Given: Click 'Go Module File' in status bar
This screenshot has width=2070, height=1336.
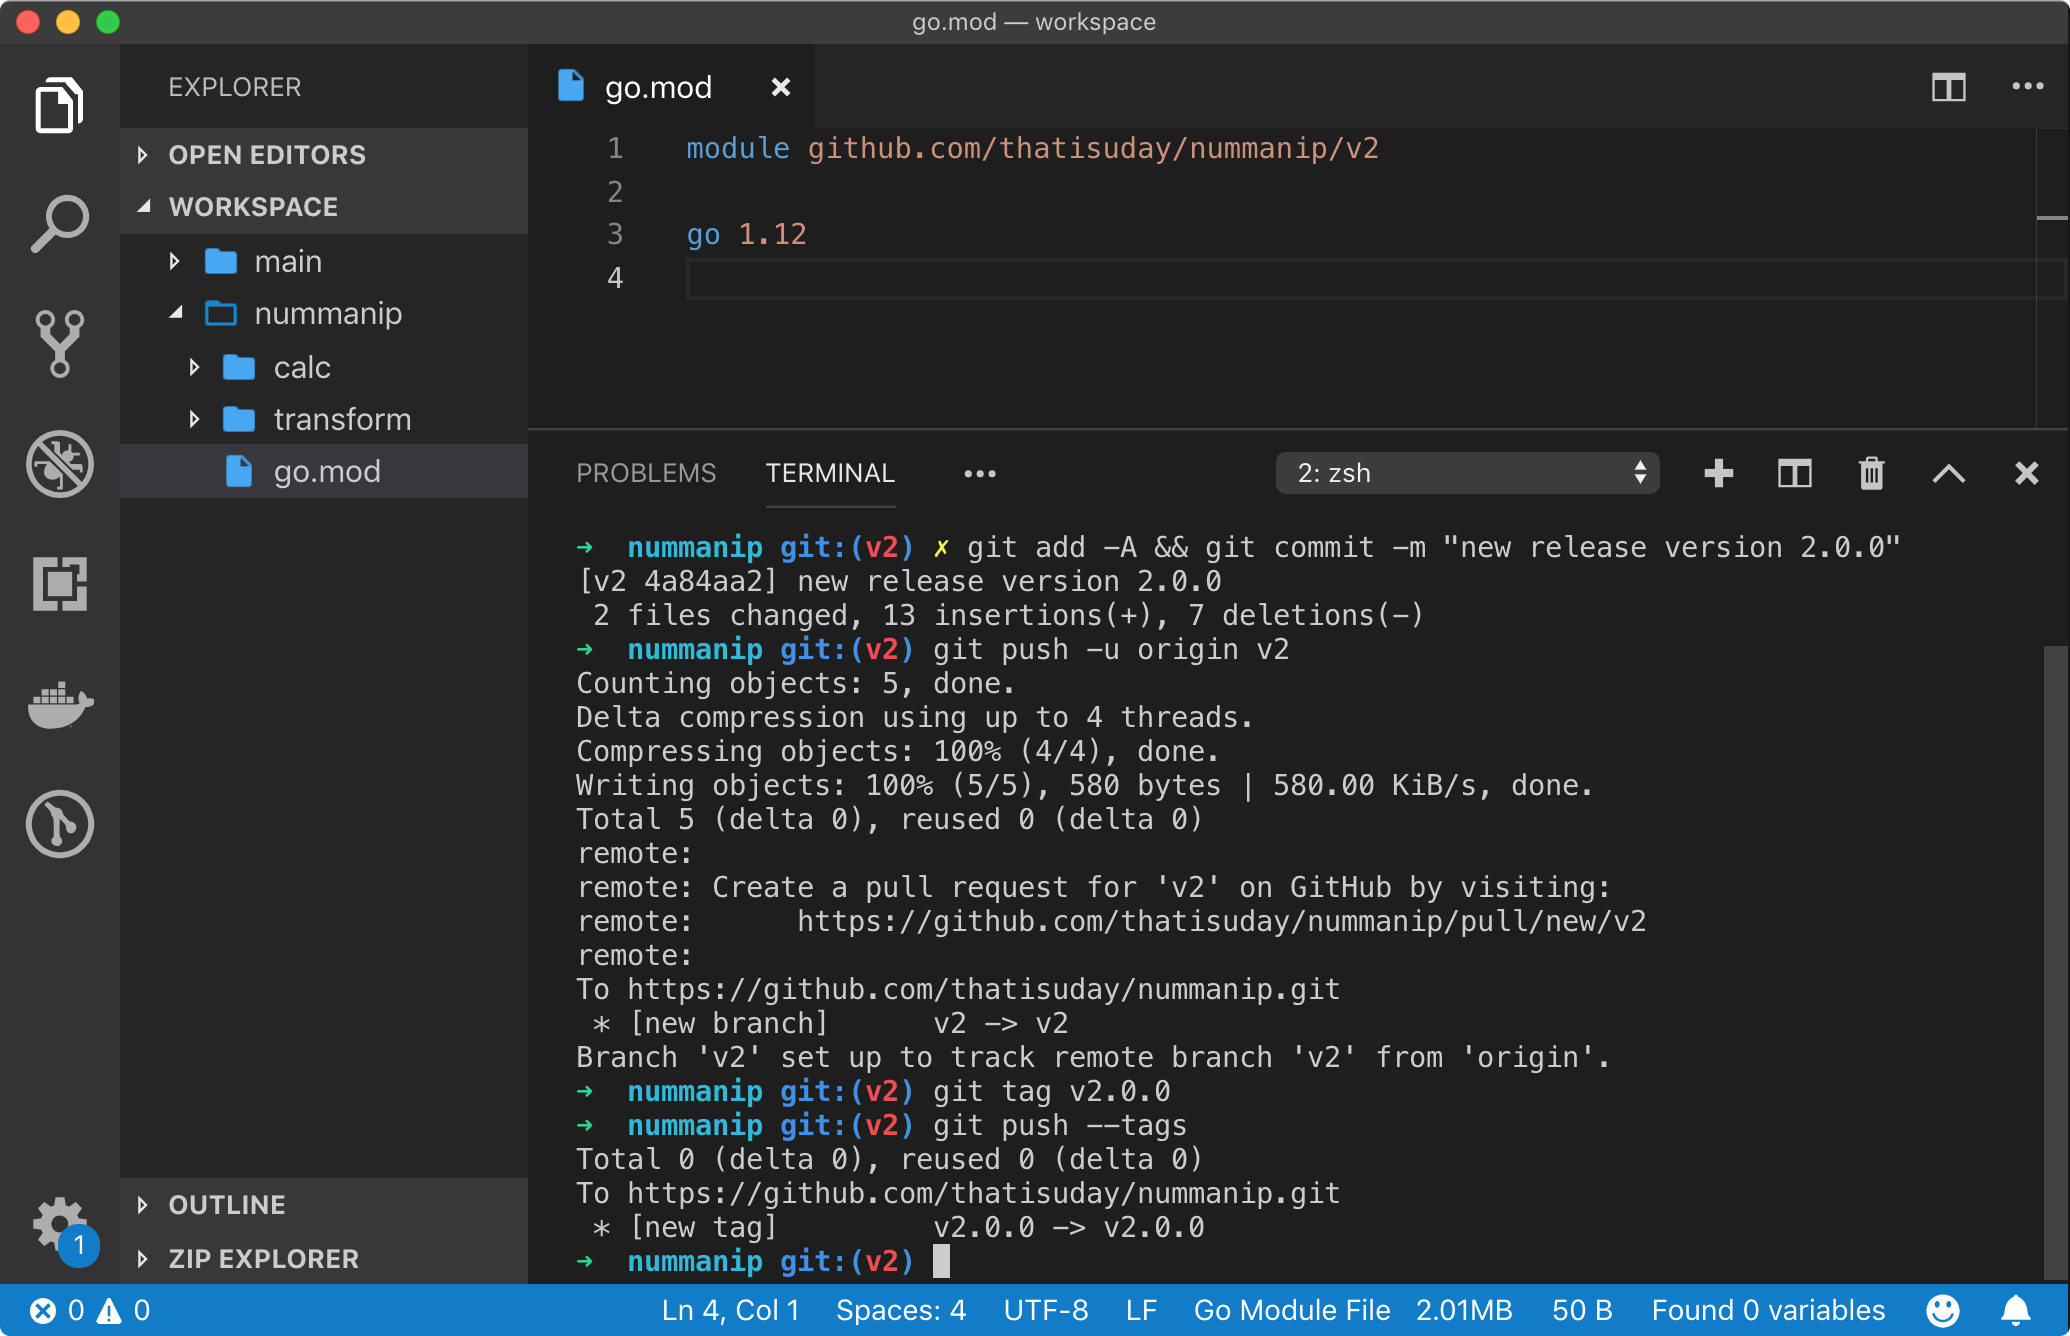Looking at the screenshot, I should (x=1292, y=1310).
